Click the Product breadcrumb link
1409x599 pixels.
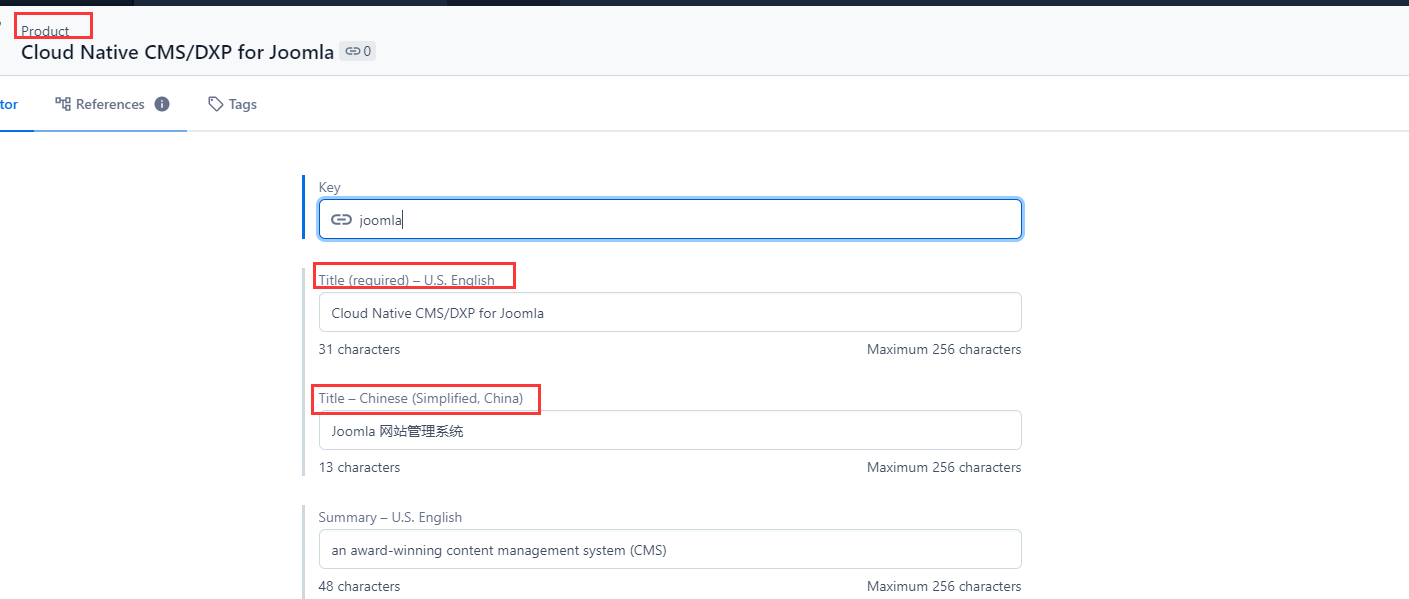click(x=47, y=31)
